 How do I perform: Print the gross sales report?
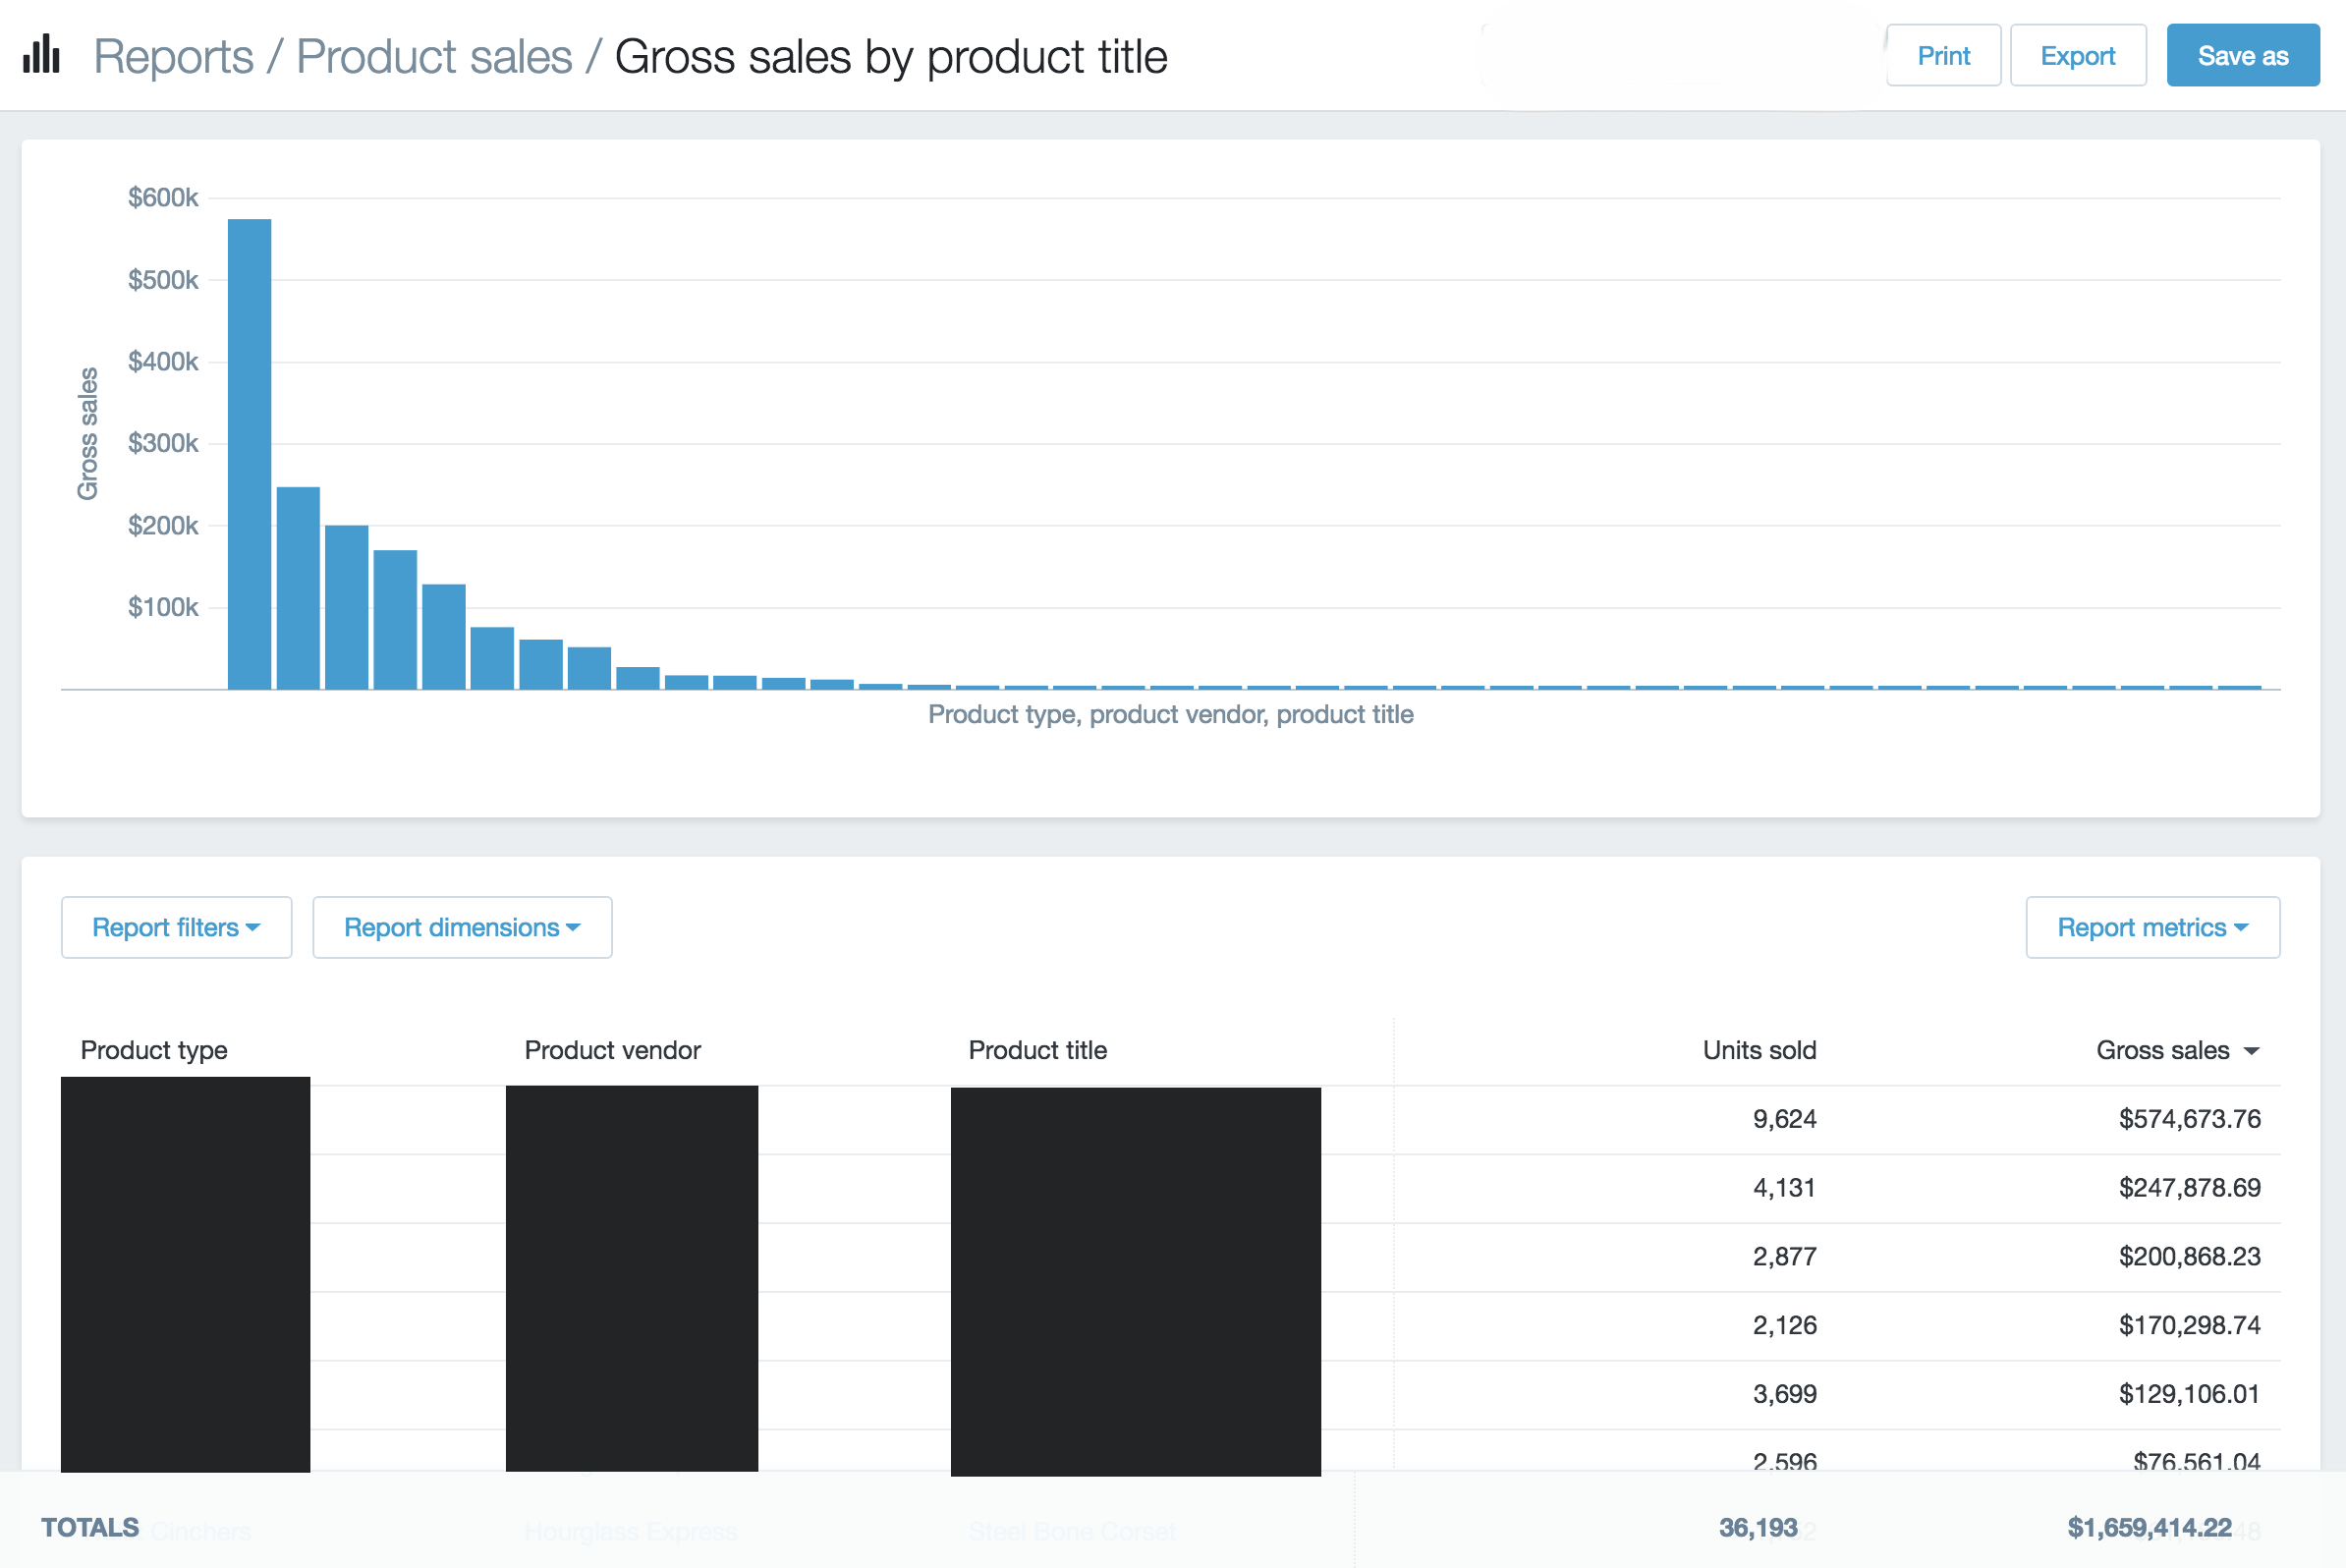click(1943, 55)
